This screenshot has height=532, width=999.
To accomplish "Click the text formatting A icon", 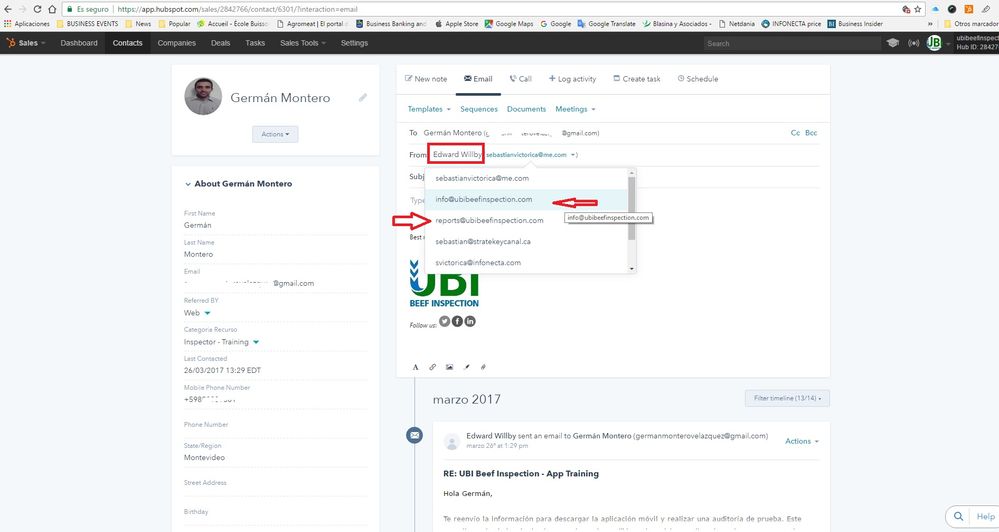I will pos(415,367).
